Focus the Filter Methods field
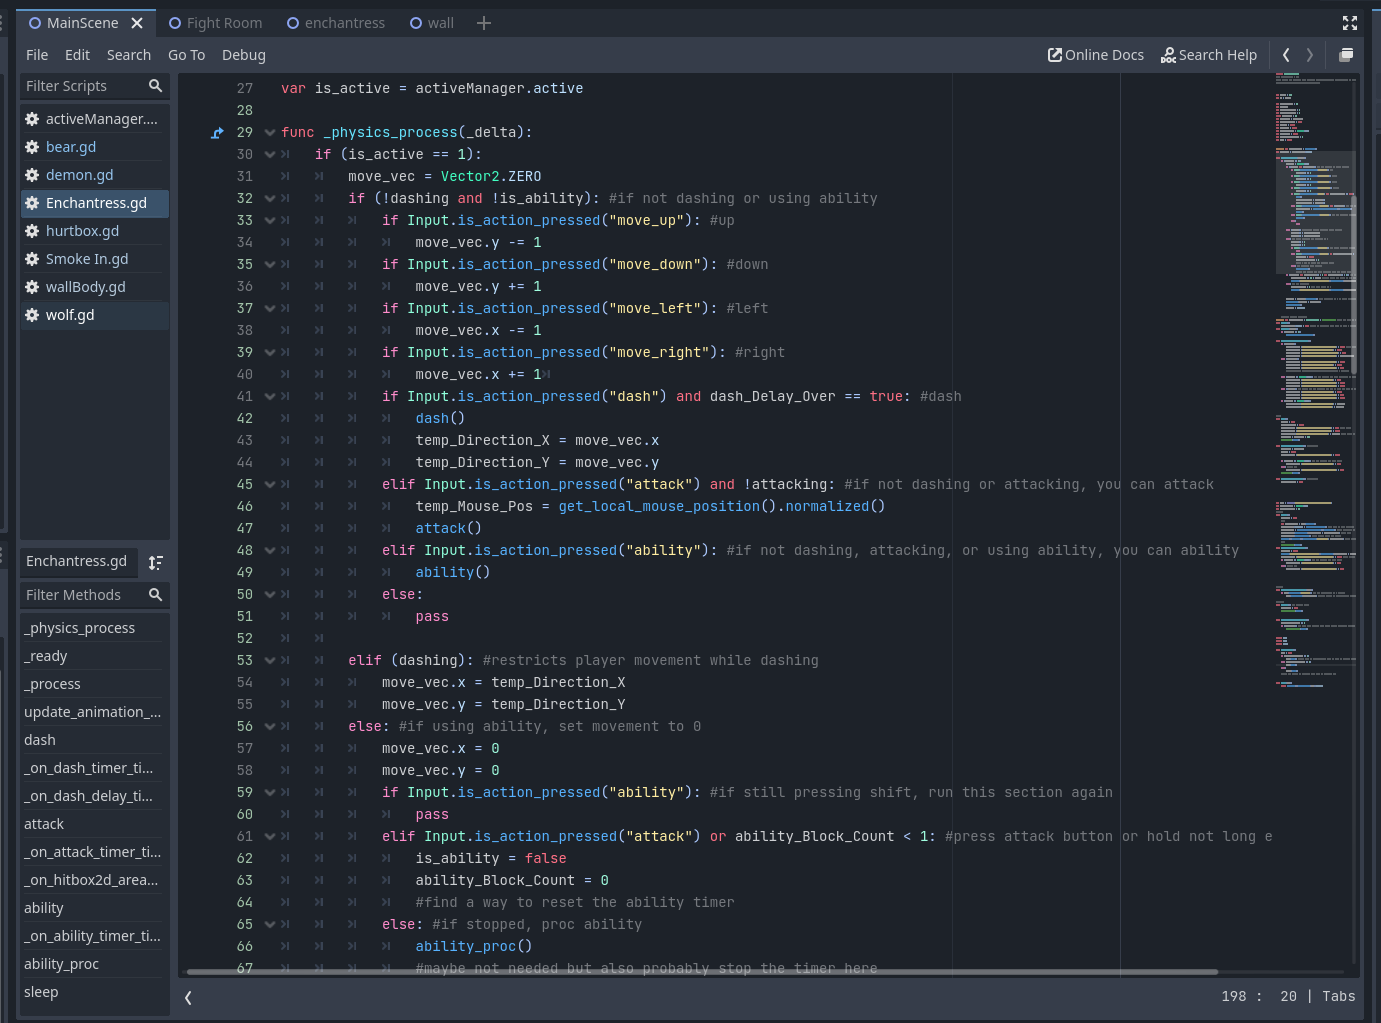 click(95, 595)
